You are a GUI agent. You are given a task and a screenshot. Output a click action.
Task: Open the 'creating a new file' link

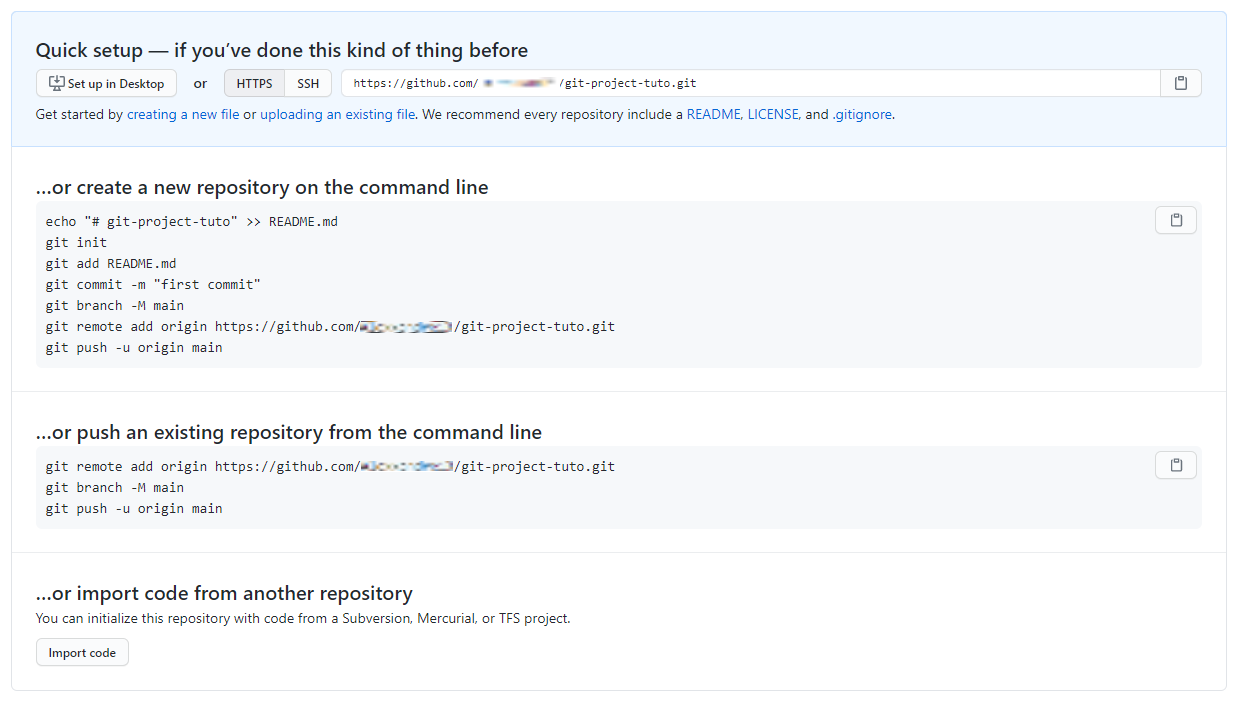pyautogui.click(x=183, y=114)
